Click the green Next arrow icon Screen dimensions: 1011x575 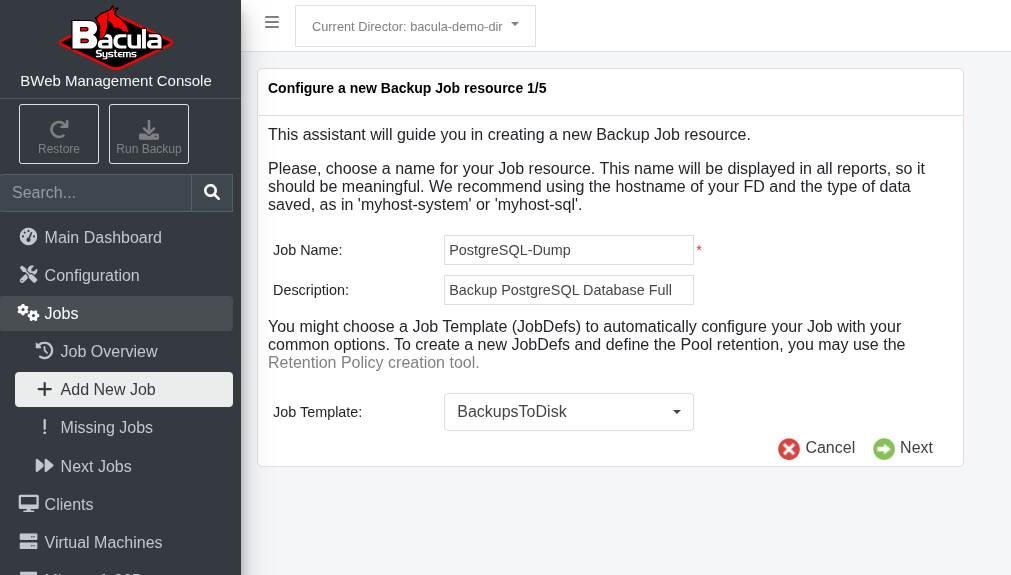884,449
